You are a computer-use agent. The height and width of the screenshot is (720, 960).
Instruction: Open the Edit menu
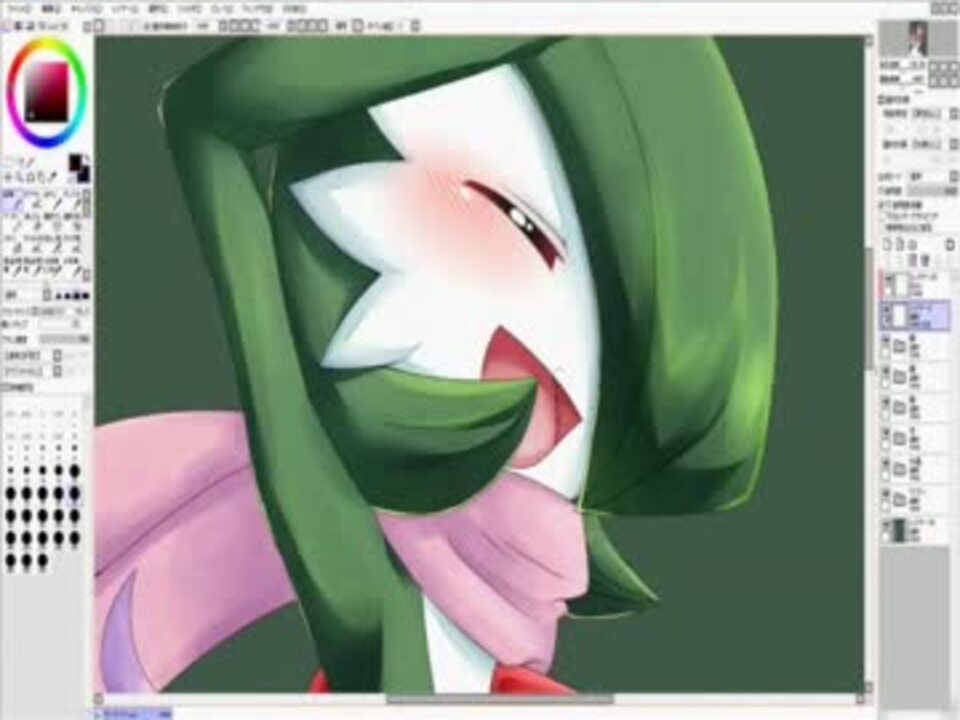pyautogui.click(x=51, y=9)
